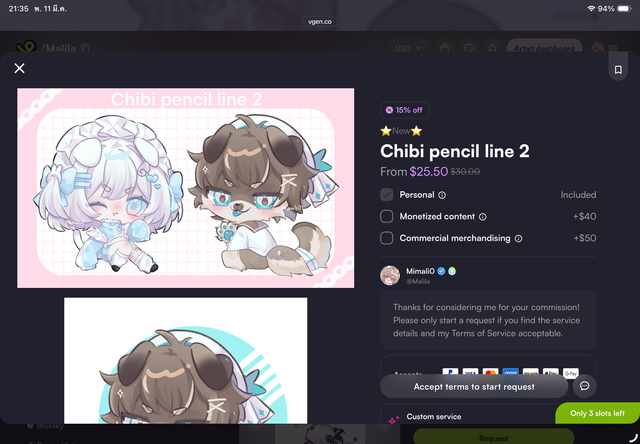
Task: Show info for Commercial merchandising option
Action: 518,238
